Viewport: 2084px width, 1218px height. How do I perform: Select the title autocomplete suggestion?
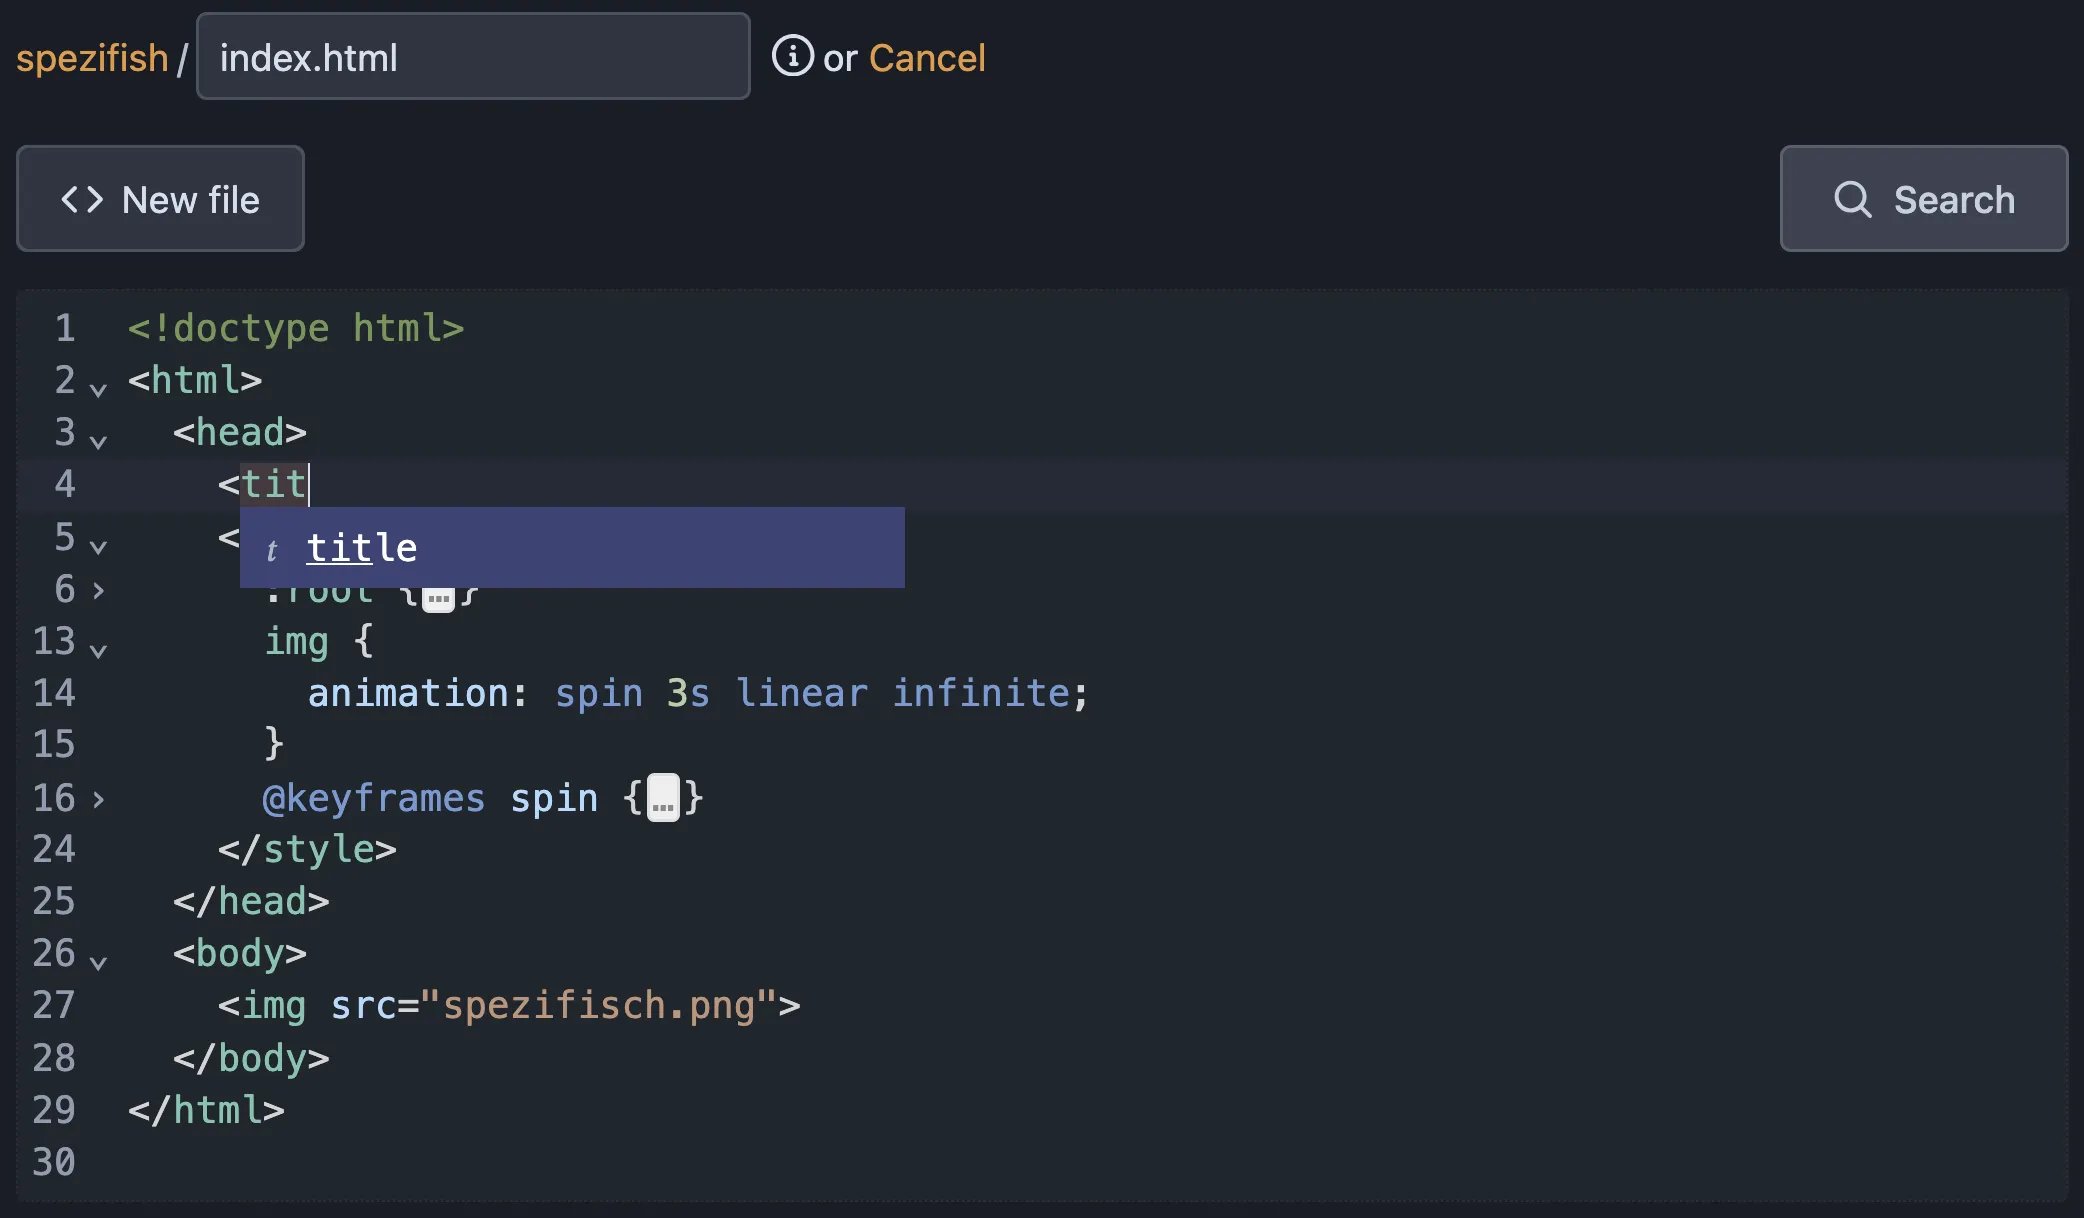362,547
